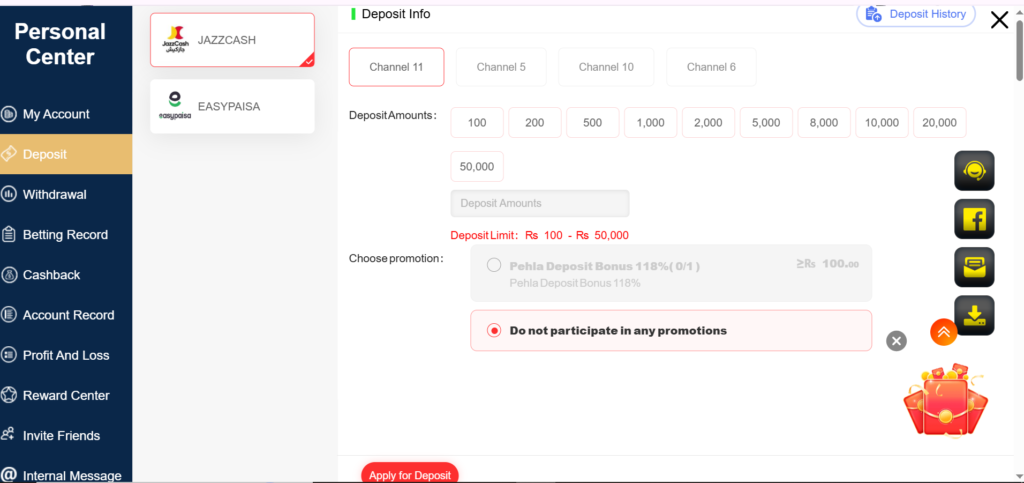Viewport: 1024px width, 483px height.
Task: Click the orange scroll-to-top arrow icon
Action: pos(944,332)
